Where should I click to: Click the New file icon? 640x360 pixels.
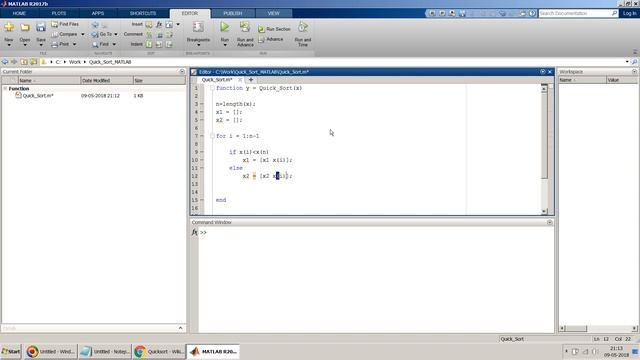(x=9, y=28)
